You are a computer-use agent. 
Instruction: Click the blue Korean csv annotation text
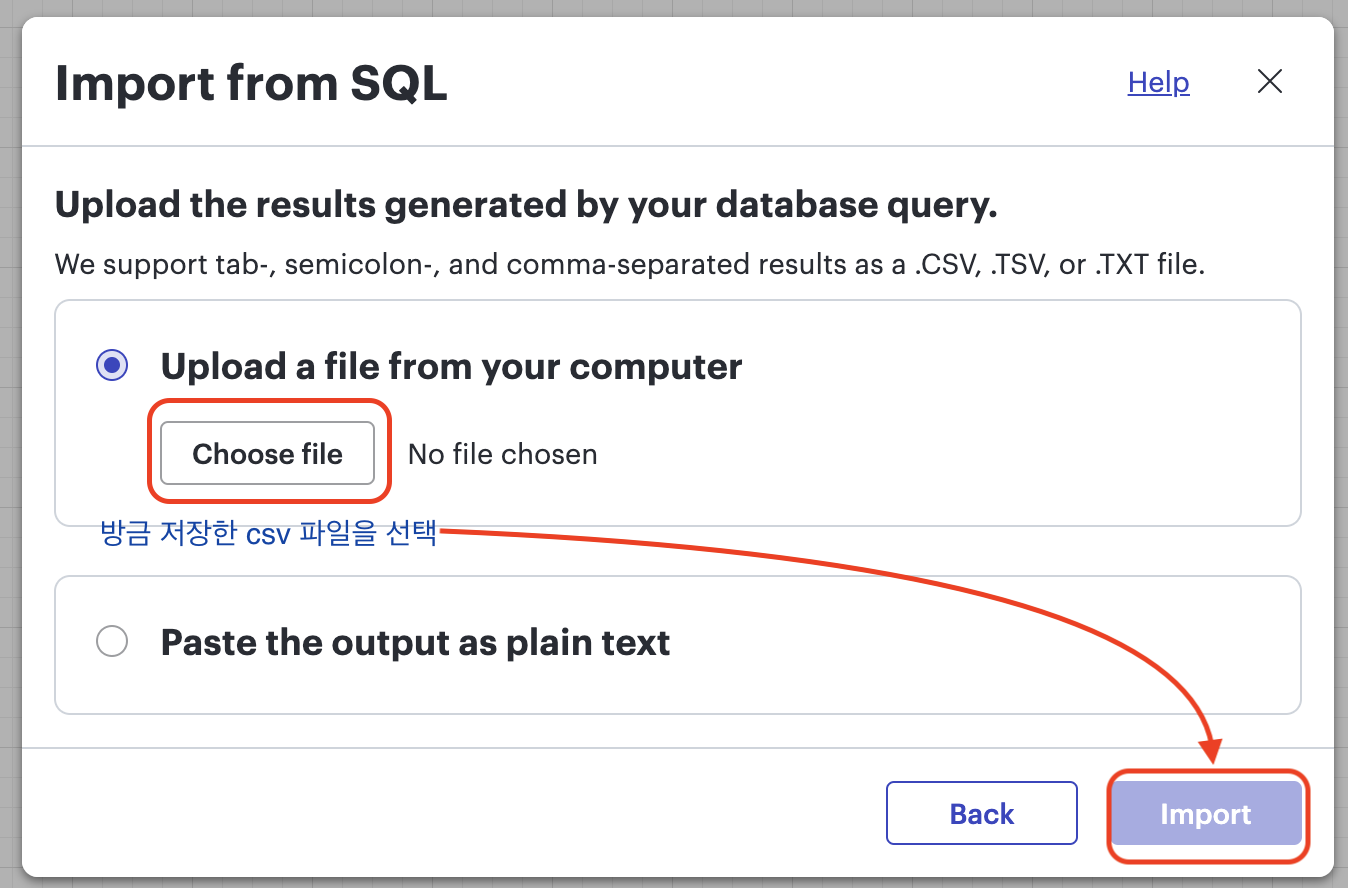coord(269,533)
